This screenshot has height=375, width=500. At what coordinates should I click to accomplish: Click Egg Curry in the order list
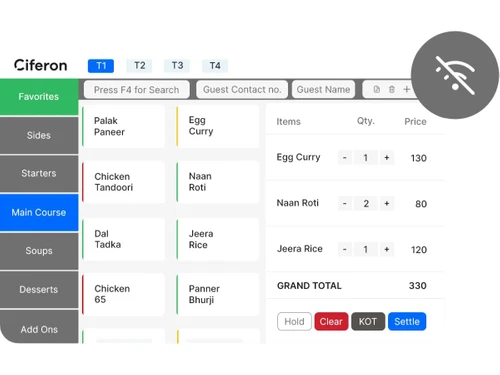[298, 157]
